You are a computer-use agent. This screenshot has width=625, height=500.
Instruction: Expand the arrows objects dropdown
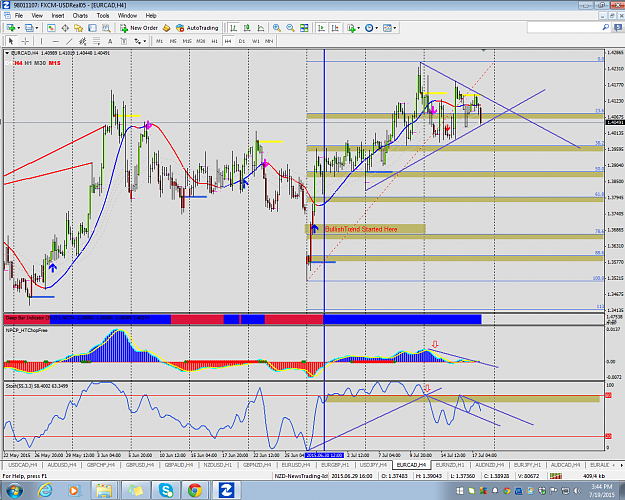[145, 41]
